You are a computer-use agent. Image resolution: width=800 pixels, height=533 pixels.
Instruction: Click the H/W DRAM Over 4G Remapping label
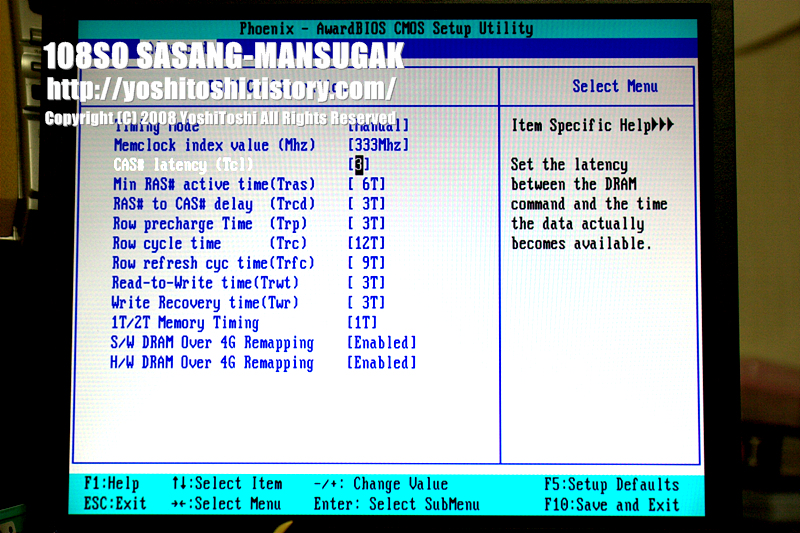click(212, 363)
